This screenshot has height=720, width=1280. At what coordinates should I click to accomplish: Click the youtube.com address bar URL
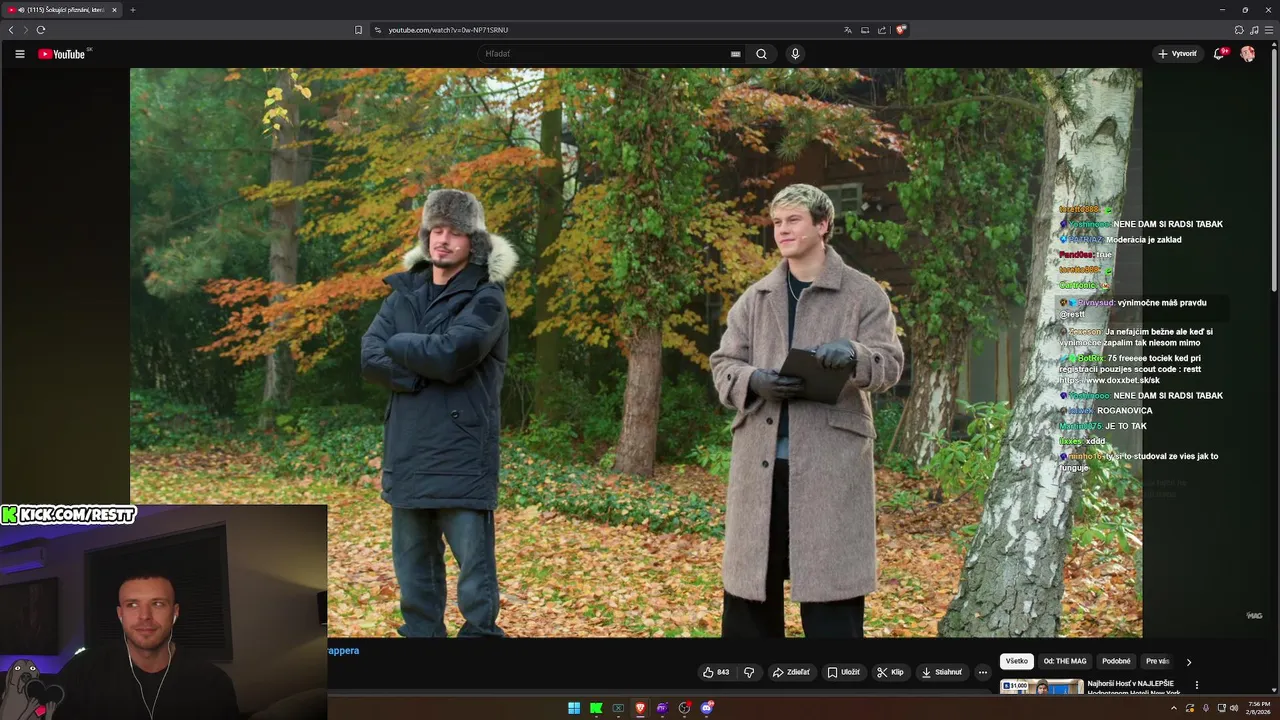click(x=448, y=30)
